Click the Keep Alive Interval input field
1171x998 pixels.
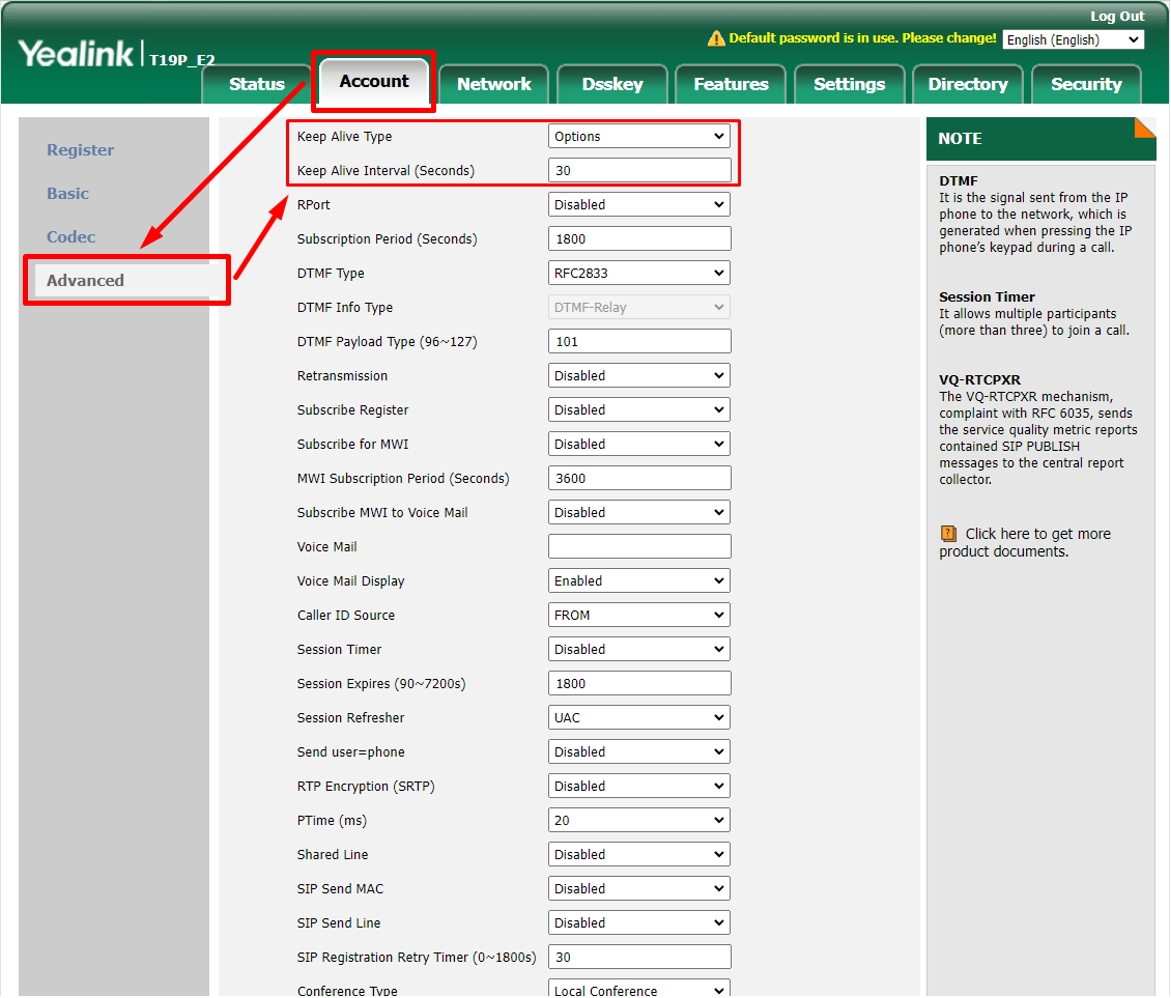pyautogui.click(x=638, y=171)
